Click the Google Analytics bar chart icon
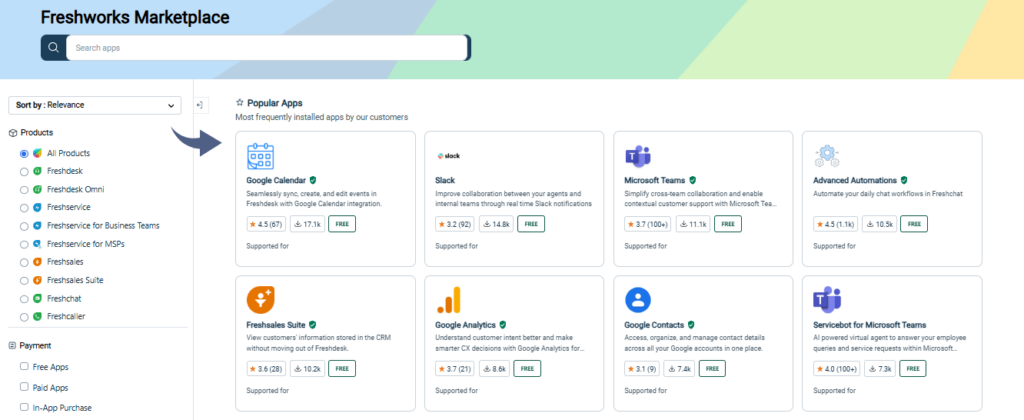The image size is (1024, 420). 449,300
